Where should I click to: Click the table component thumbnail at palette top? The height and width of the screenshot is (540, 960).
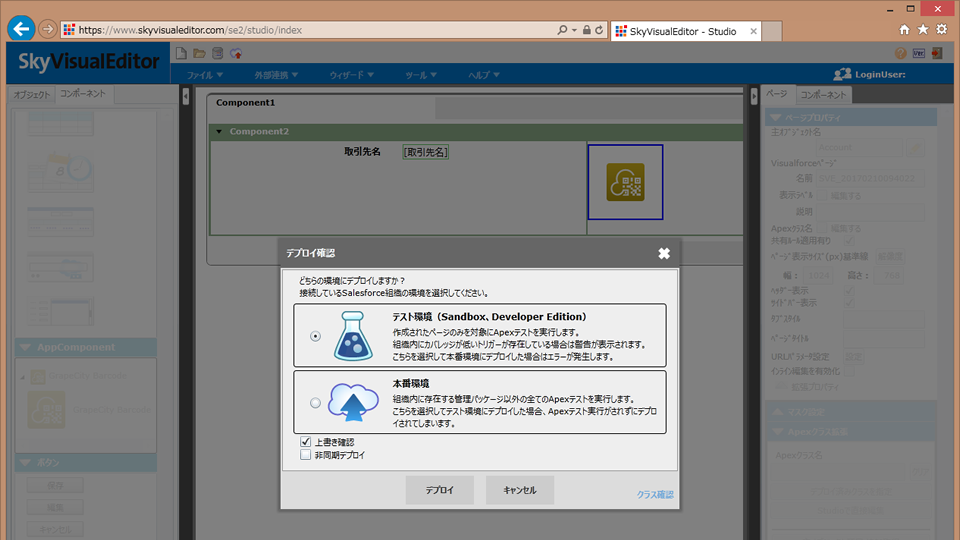point(60,124)
